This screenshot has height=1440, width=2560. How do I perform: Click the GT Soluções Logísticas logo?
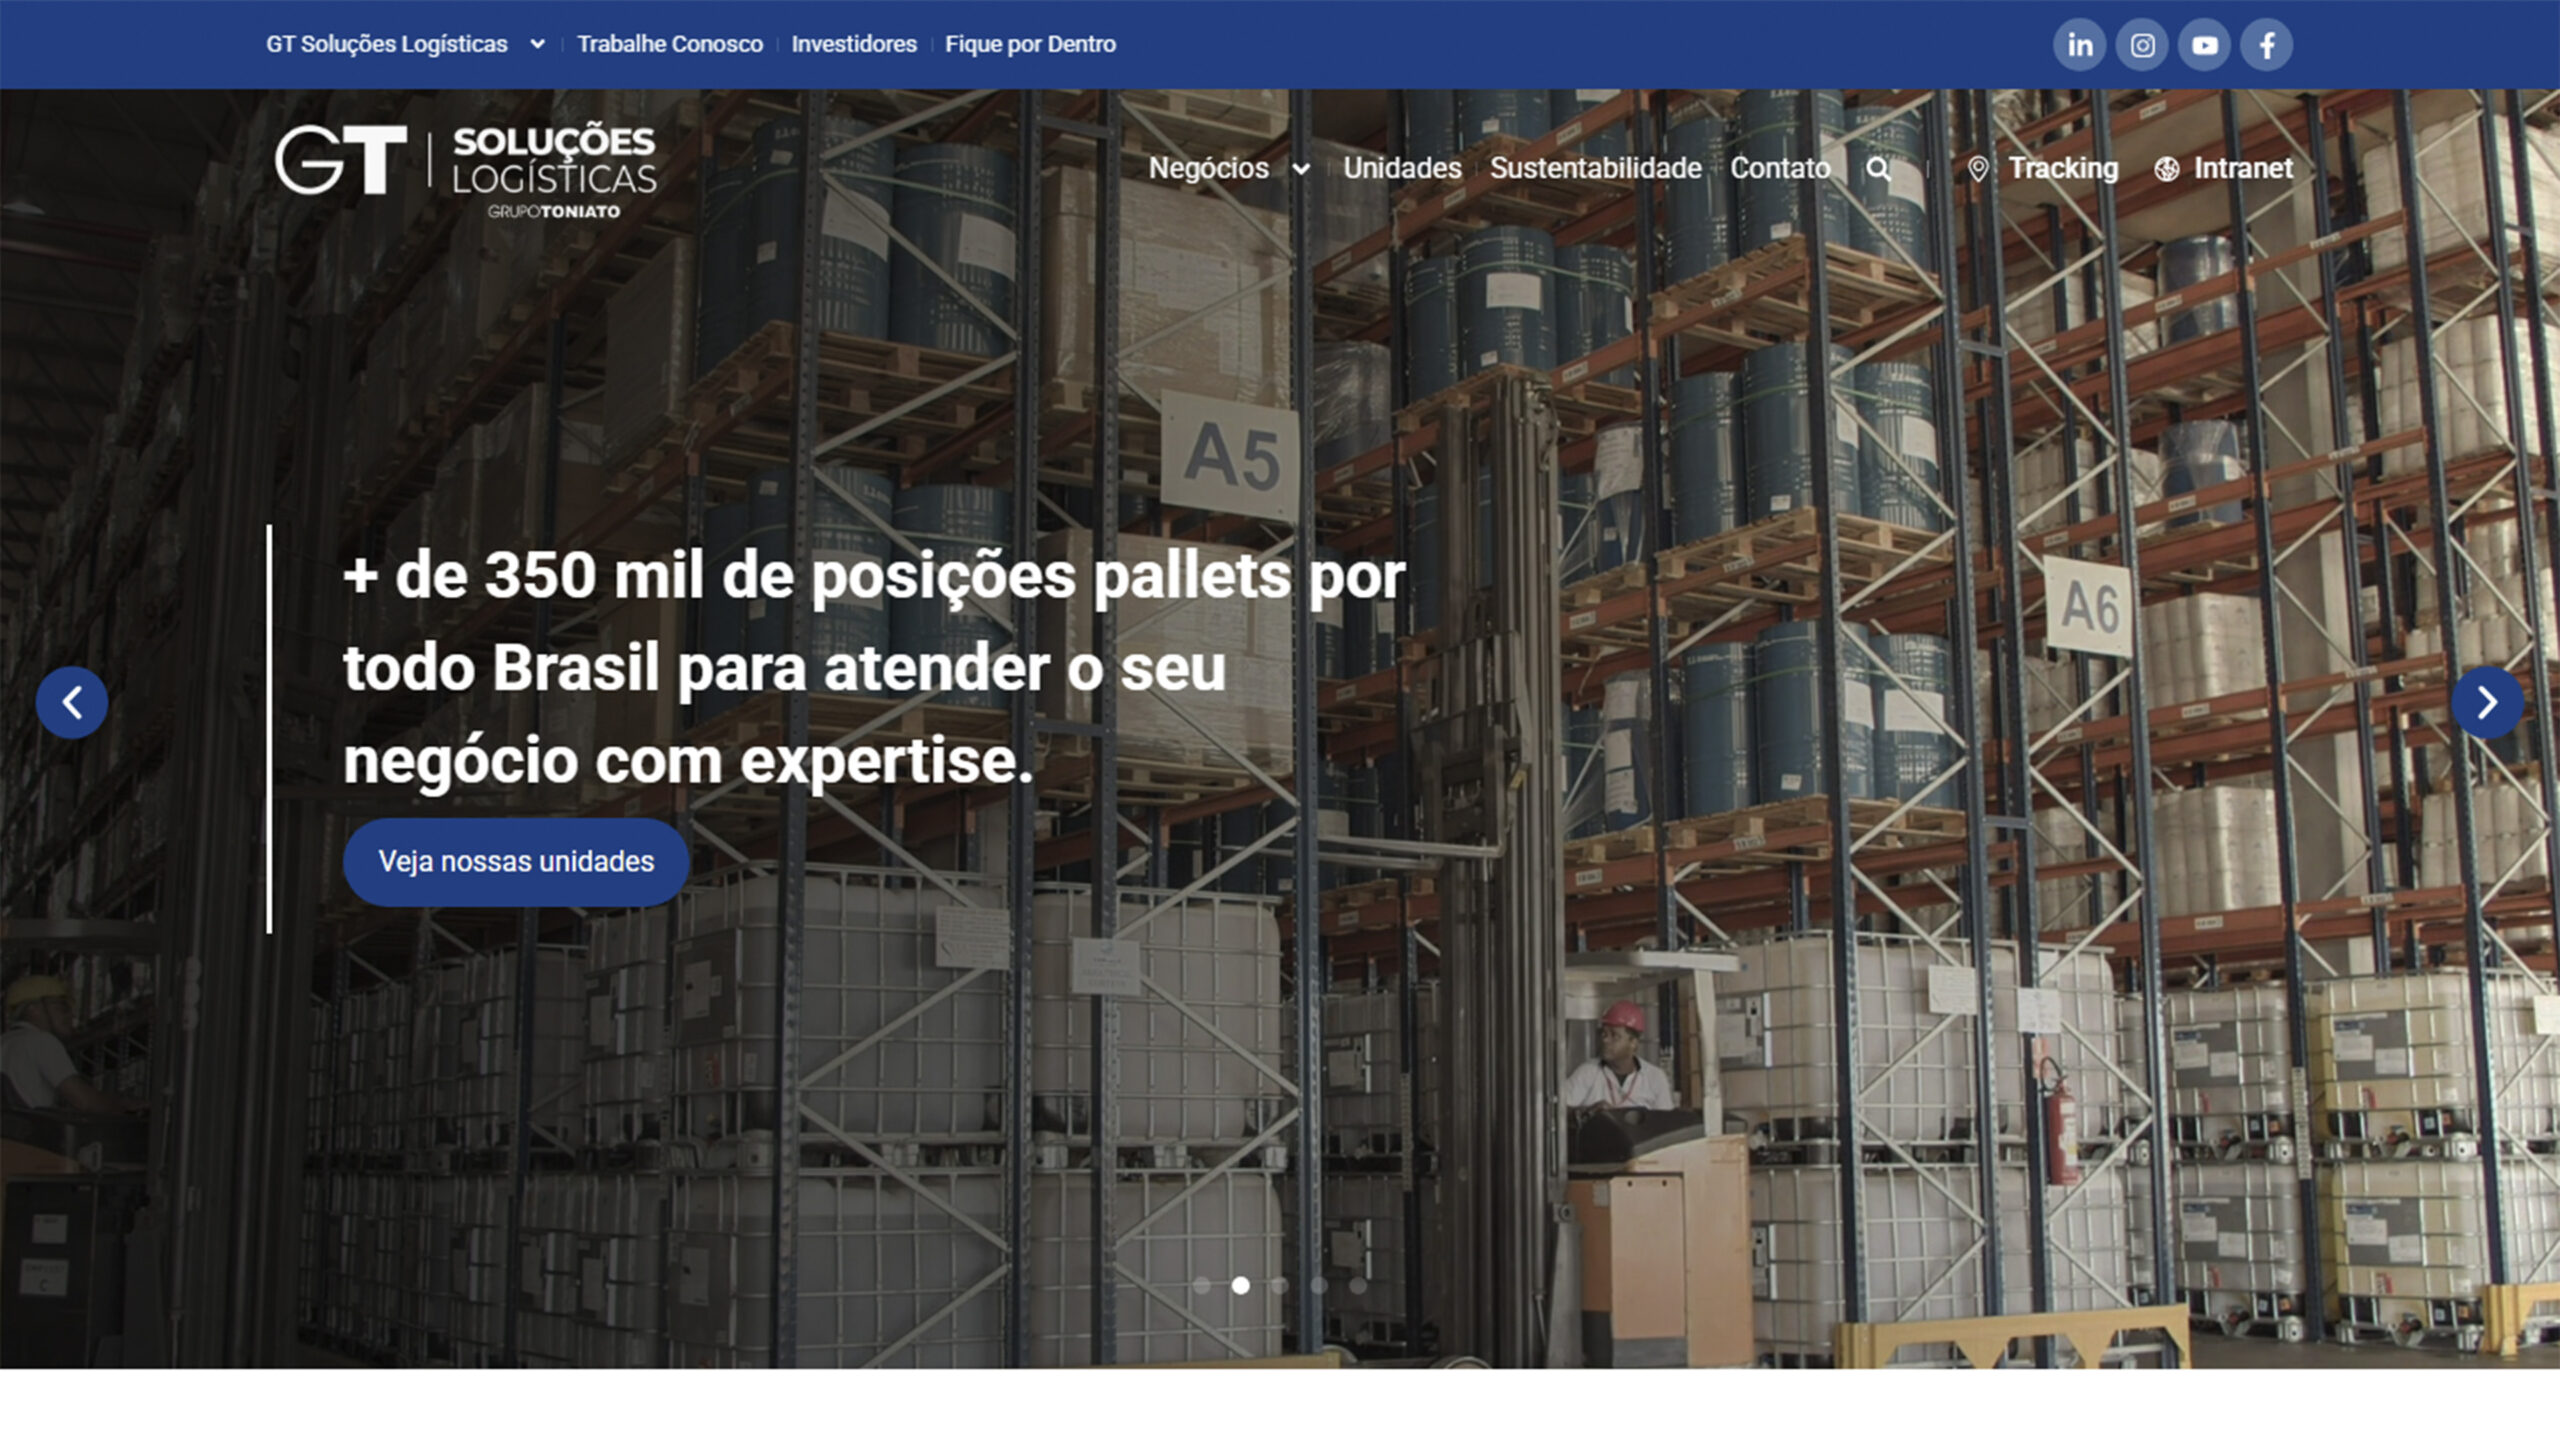[466, 170]
